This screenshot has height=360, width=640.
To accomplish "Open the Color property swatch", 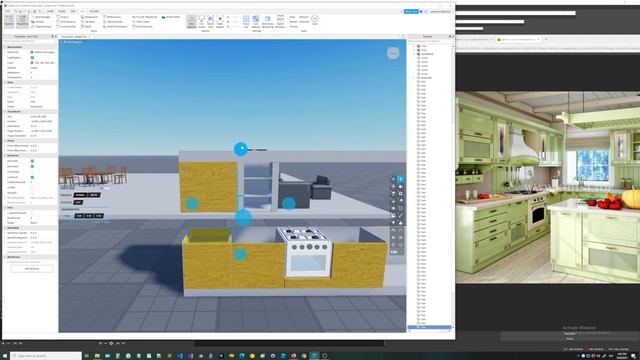I will 32,63.
